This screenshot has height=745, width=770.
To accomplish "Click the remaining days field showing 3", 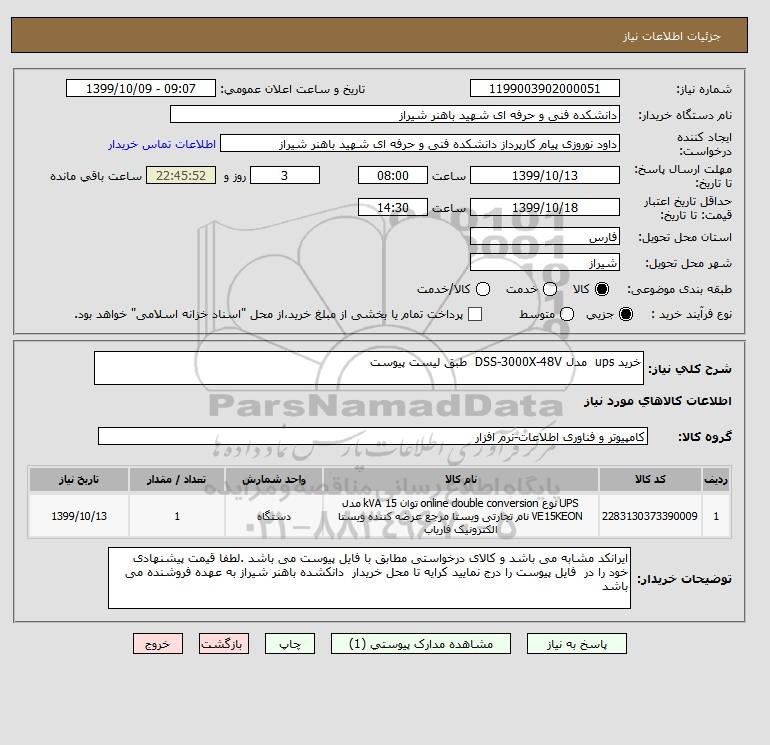I will pyautogui.click(x=285, y=175).
